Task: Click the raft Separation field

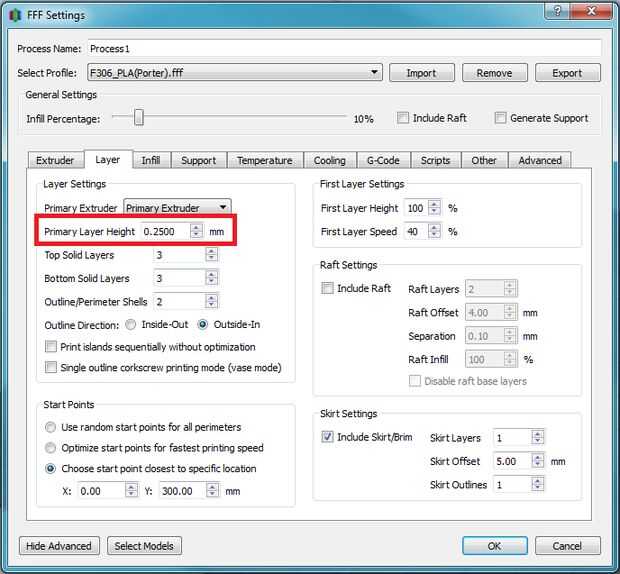Action: (x=485, y=336)
